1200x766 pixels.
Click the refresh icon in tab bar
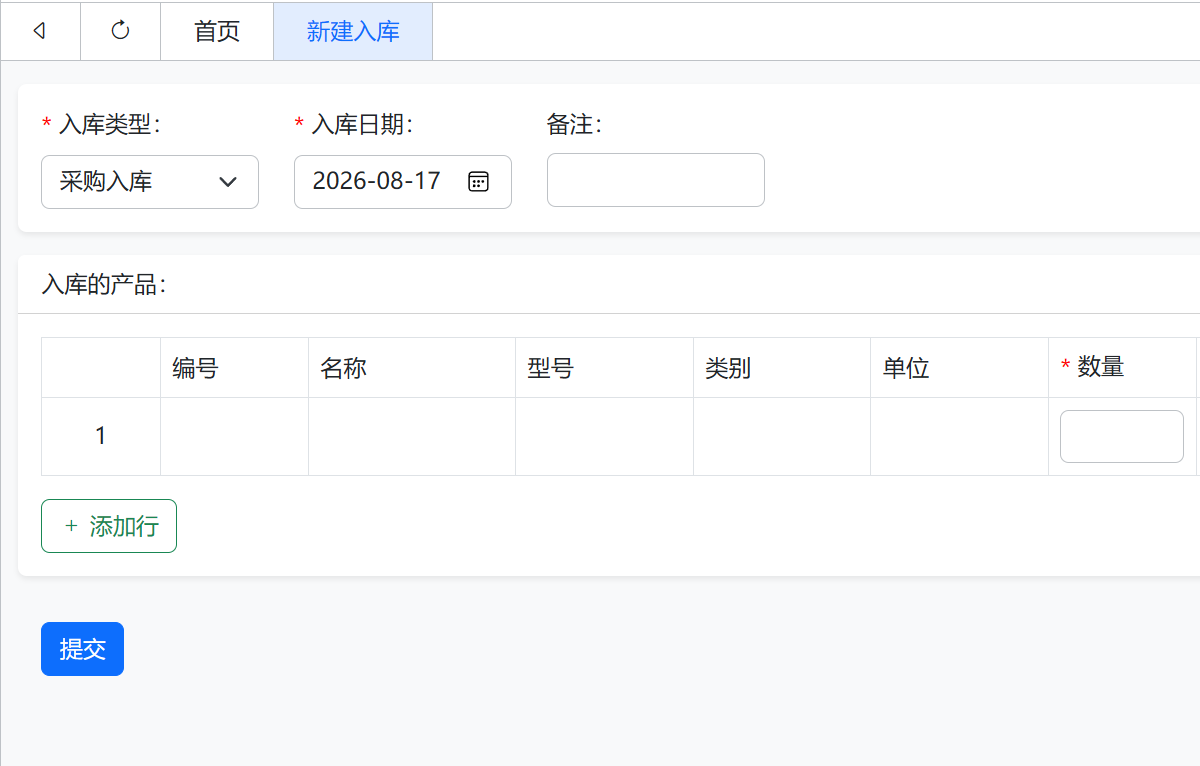pyautogui.click(x=120, y=31)
